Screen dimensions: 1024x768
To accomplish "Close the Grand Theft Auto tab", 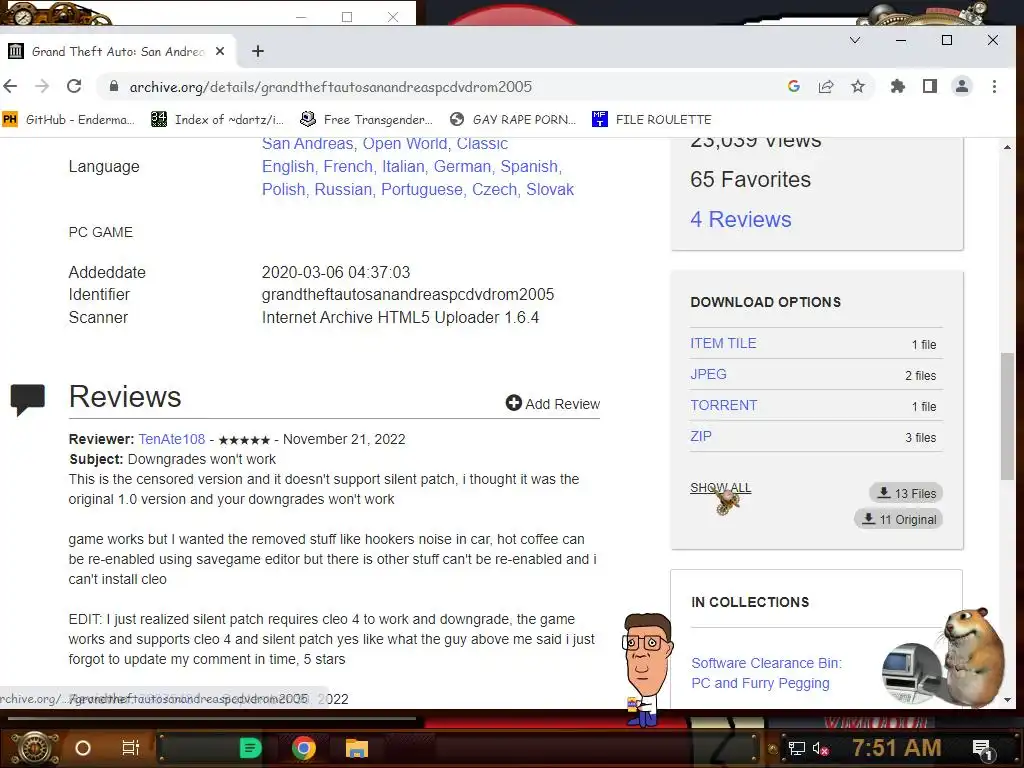I will (220, 51).
